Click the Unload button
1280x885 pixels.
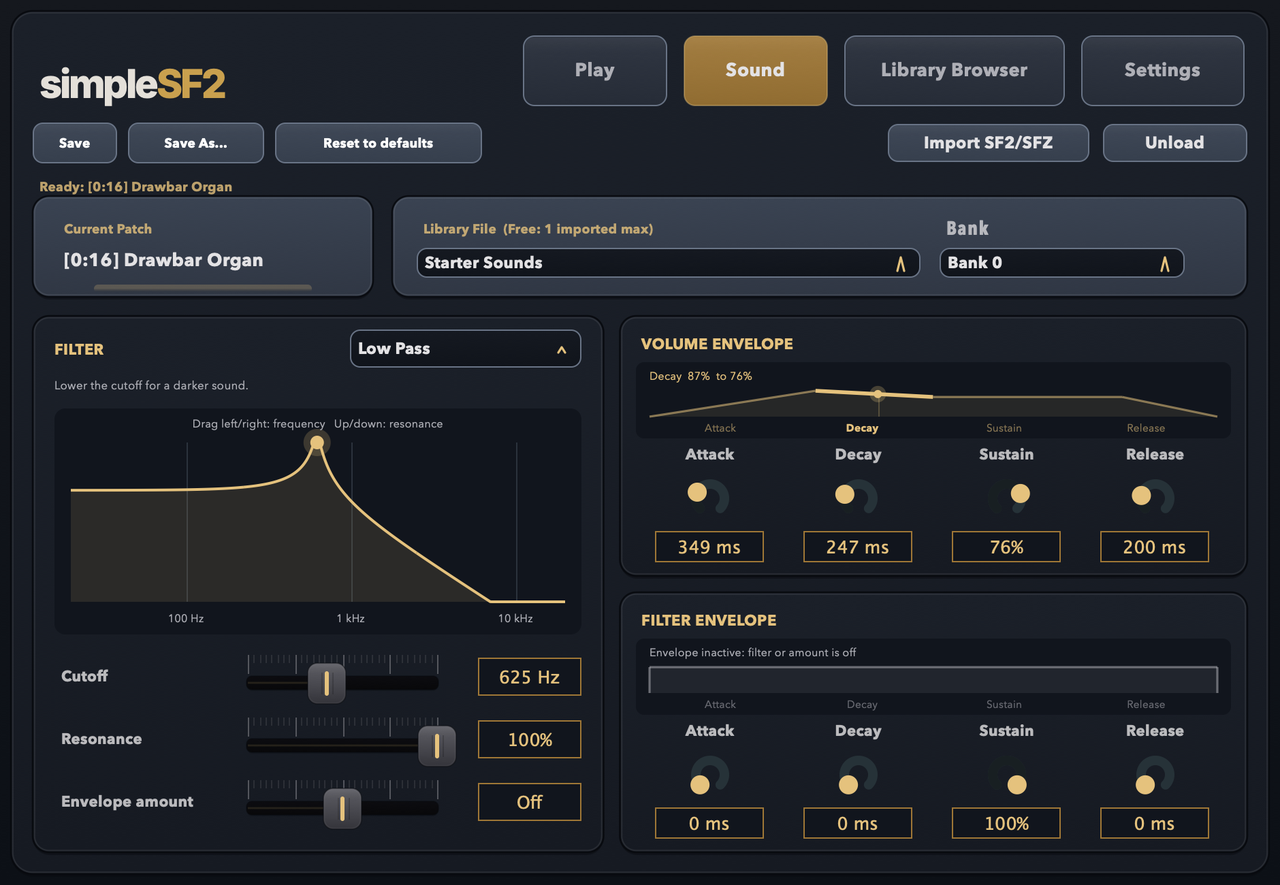[1174, 143]
